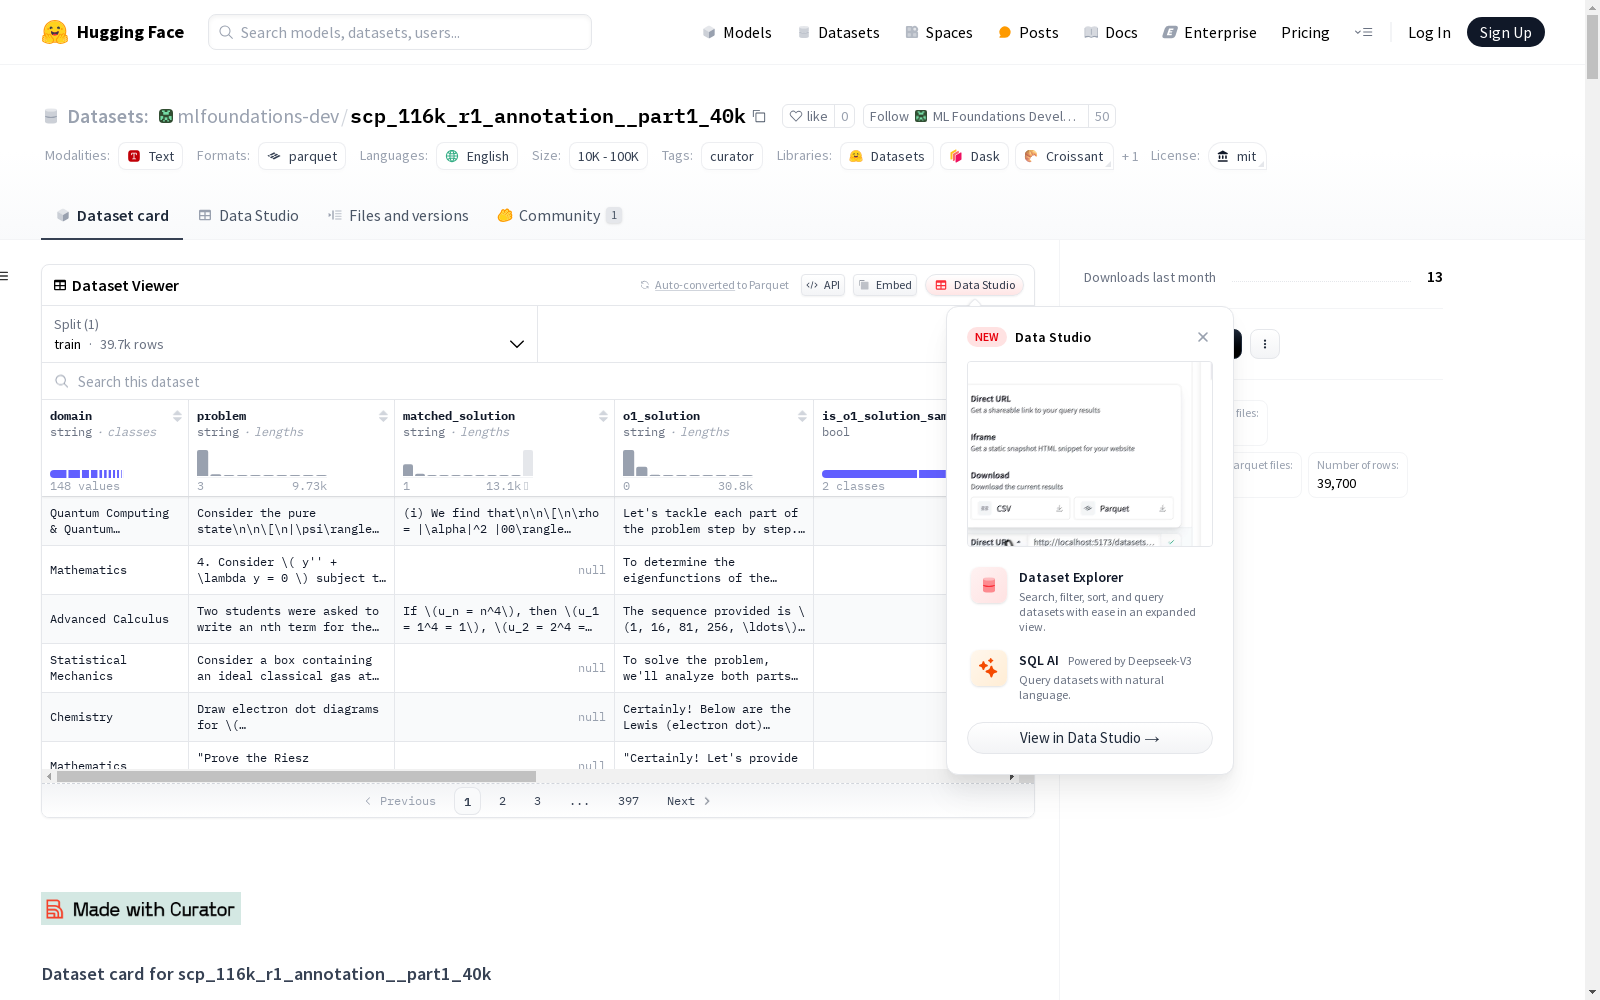
Task: Copy dataset name with copy icon
Action: point(759,116)
